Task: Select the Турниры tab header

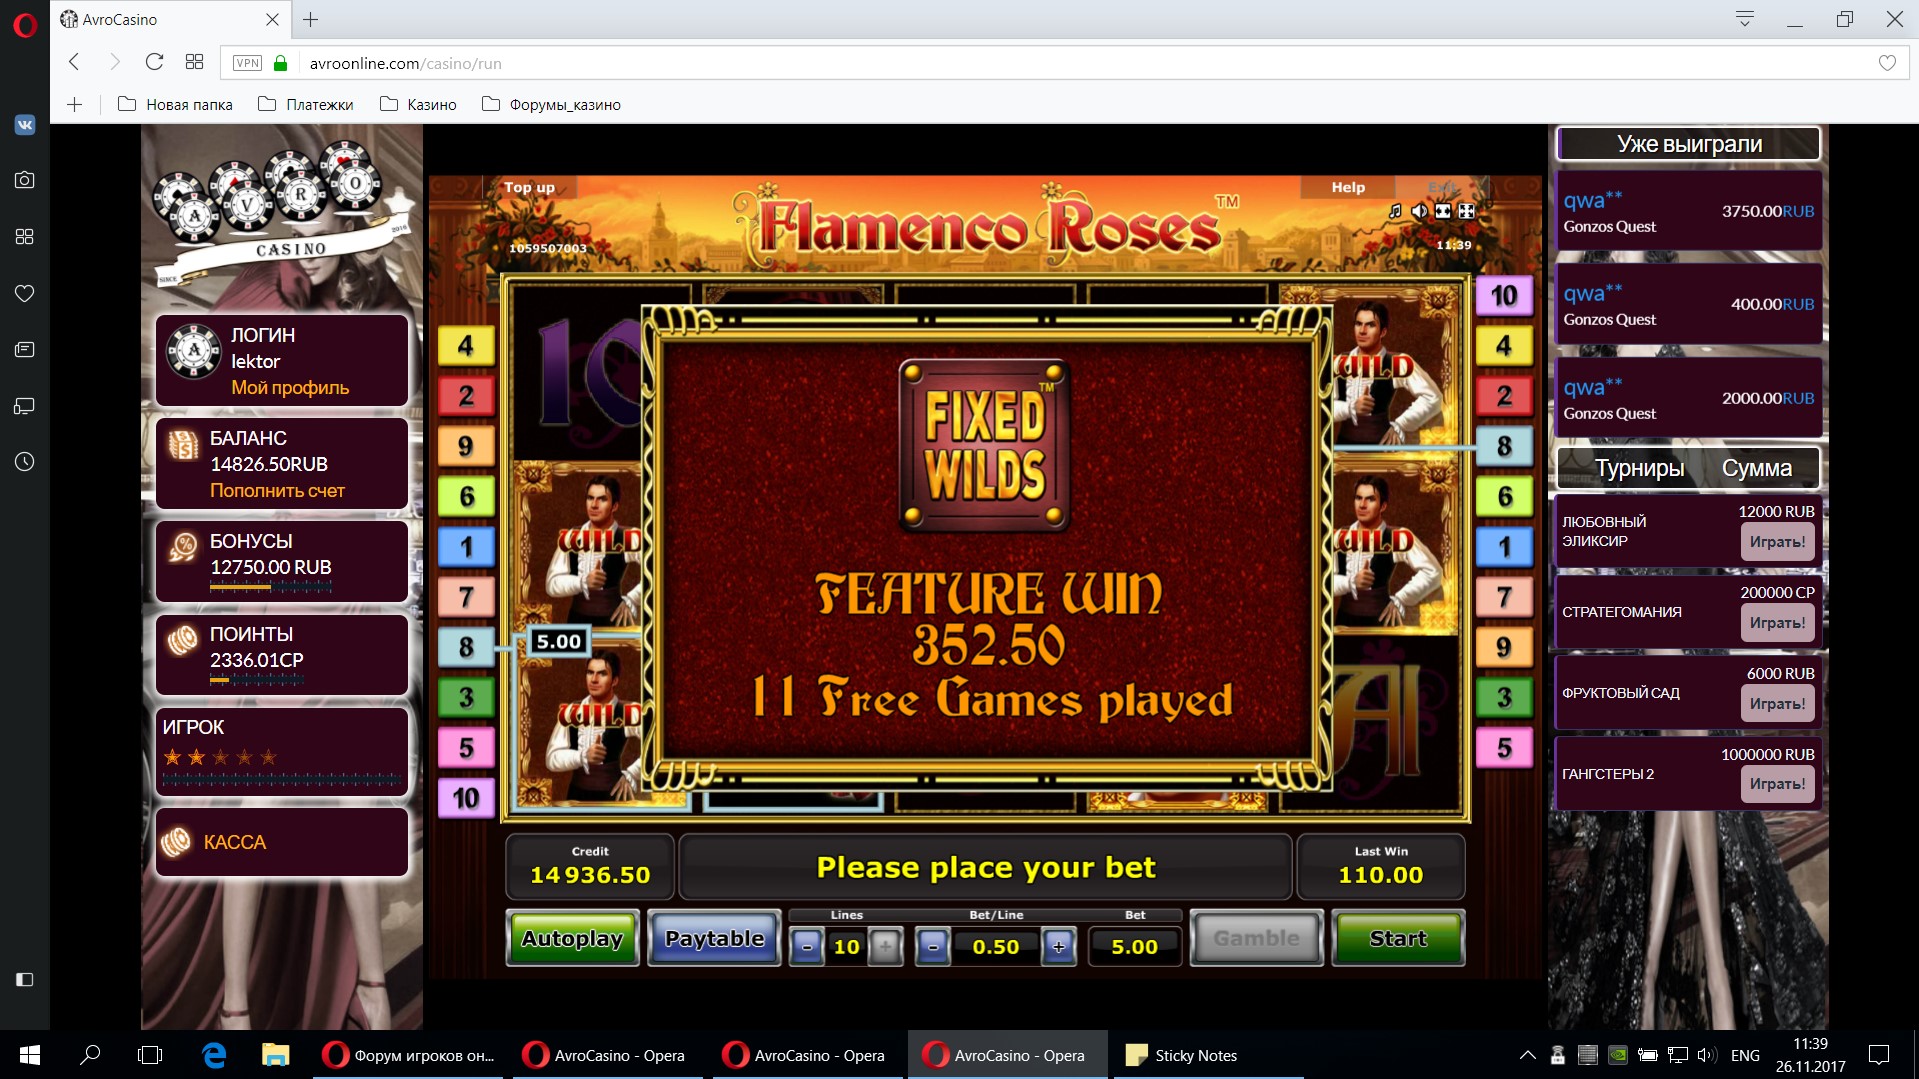Action: coord(1639,468)
